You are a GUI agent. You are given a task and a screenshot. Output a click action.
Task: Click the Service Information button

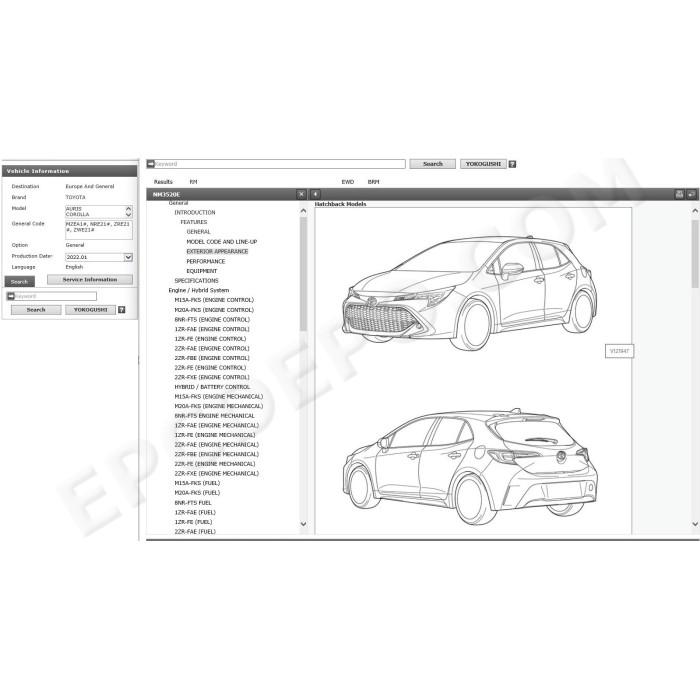pos(90,279)
